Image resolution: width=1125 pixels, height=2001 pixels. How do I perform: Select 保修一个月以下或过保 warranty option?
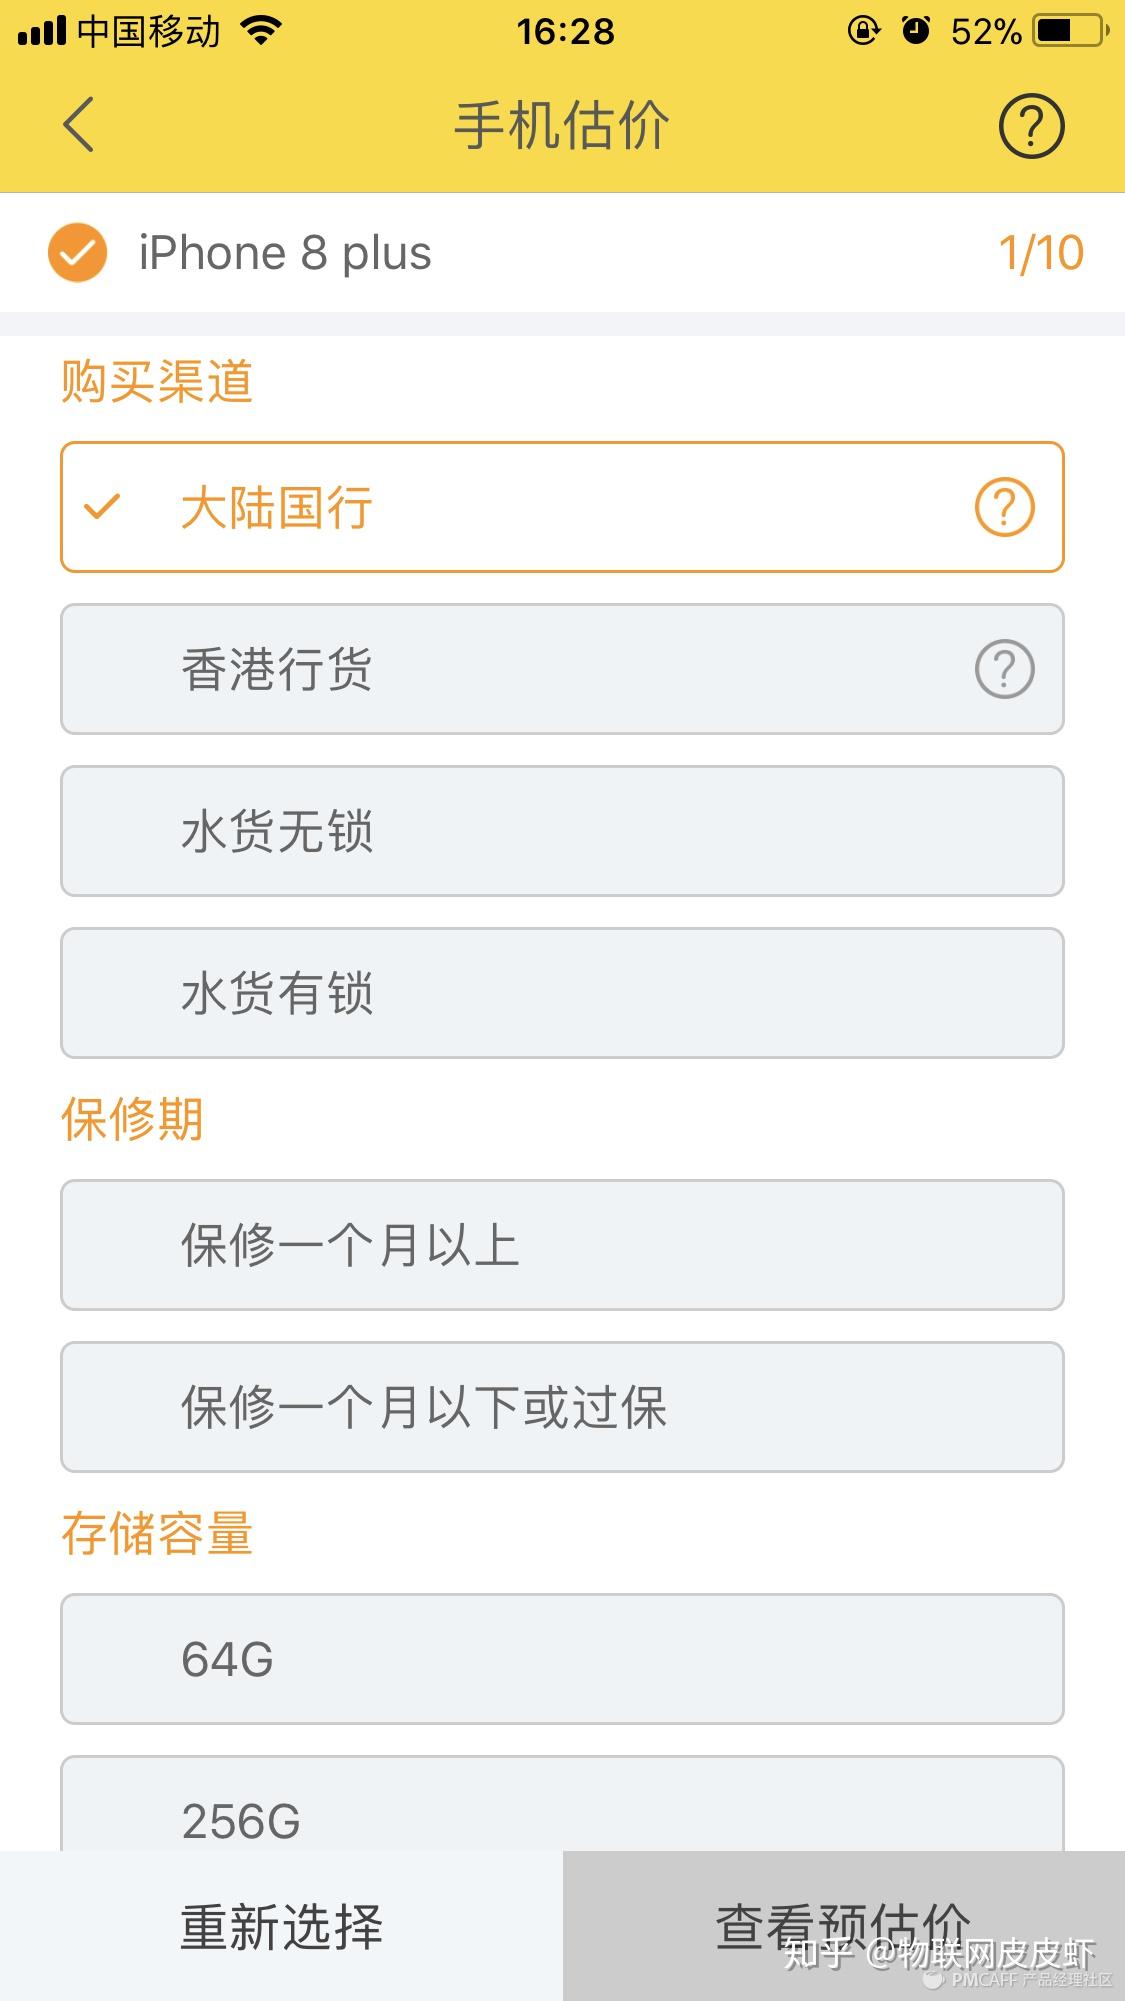[x=562, y=1407]
